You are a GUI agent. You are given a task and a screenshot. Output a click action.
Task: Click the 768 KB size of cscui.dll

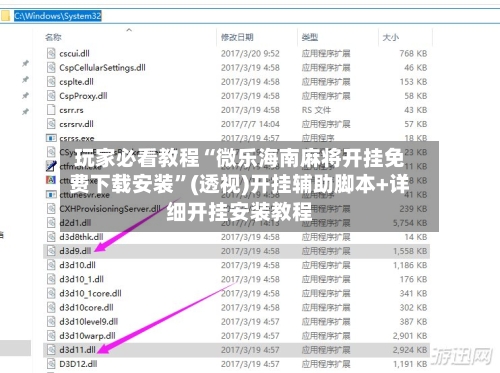click(413, 53)
